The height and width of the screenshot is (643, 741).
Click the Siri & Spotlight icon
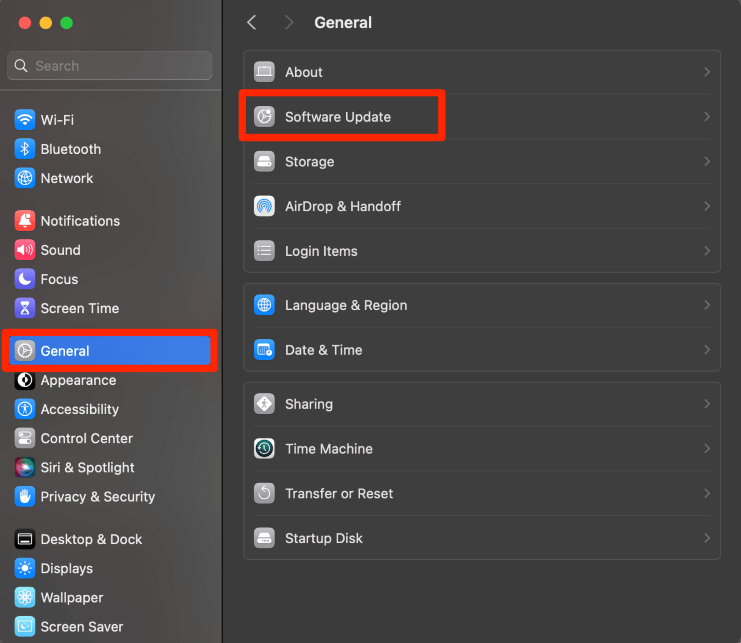click(x=25, y=467)
